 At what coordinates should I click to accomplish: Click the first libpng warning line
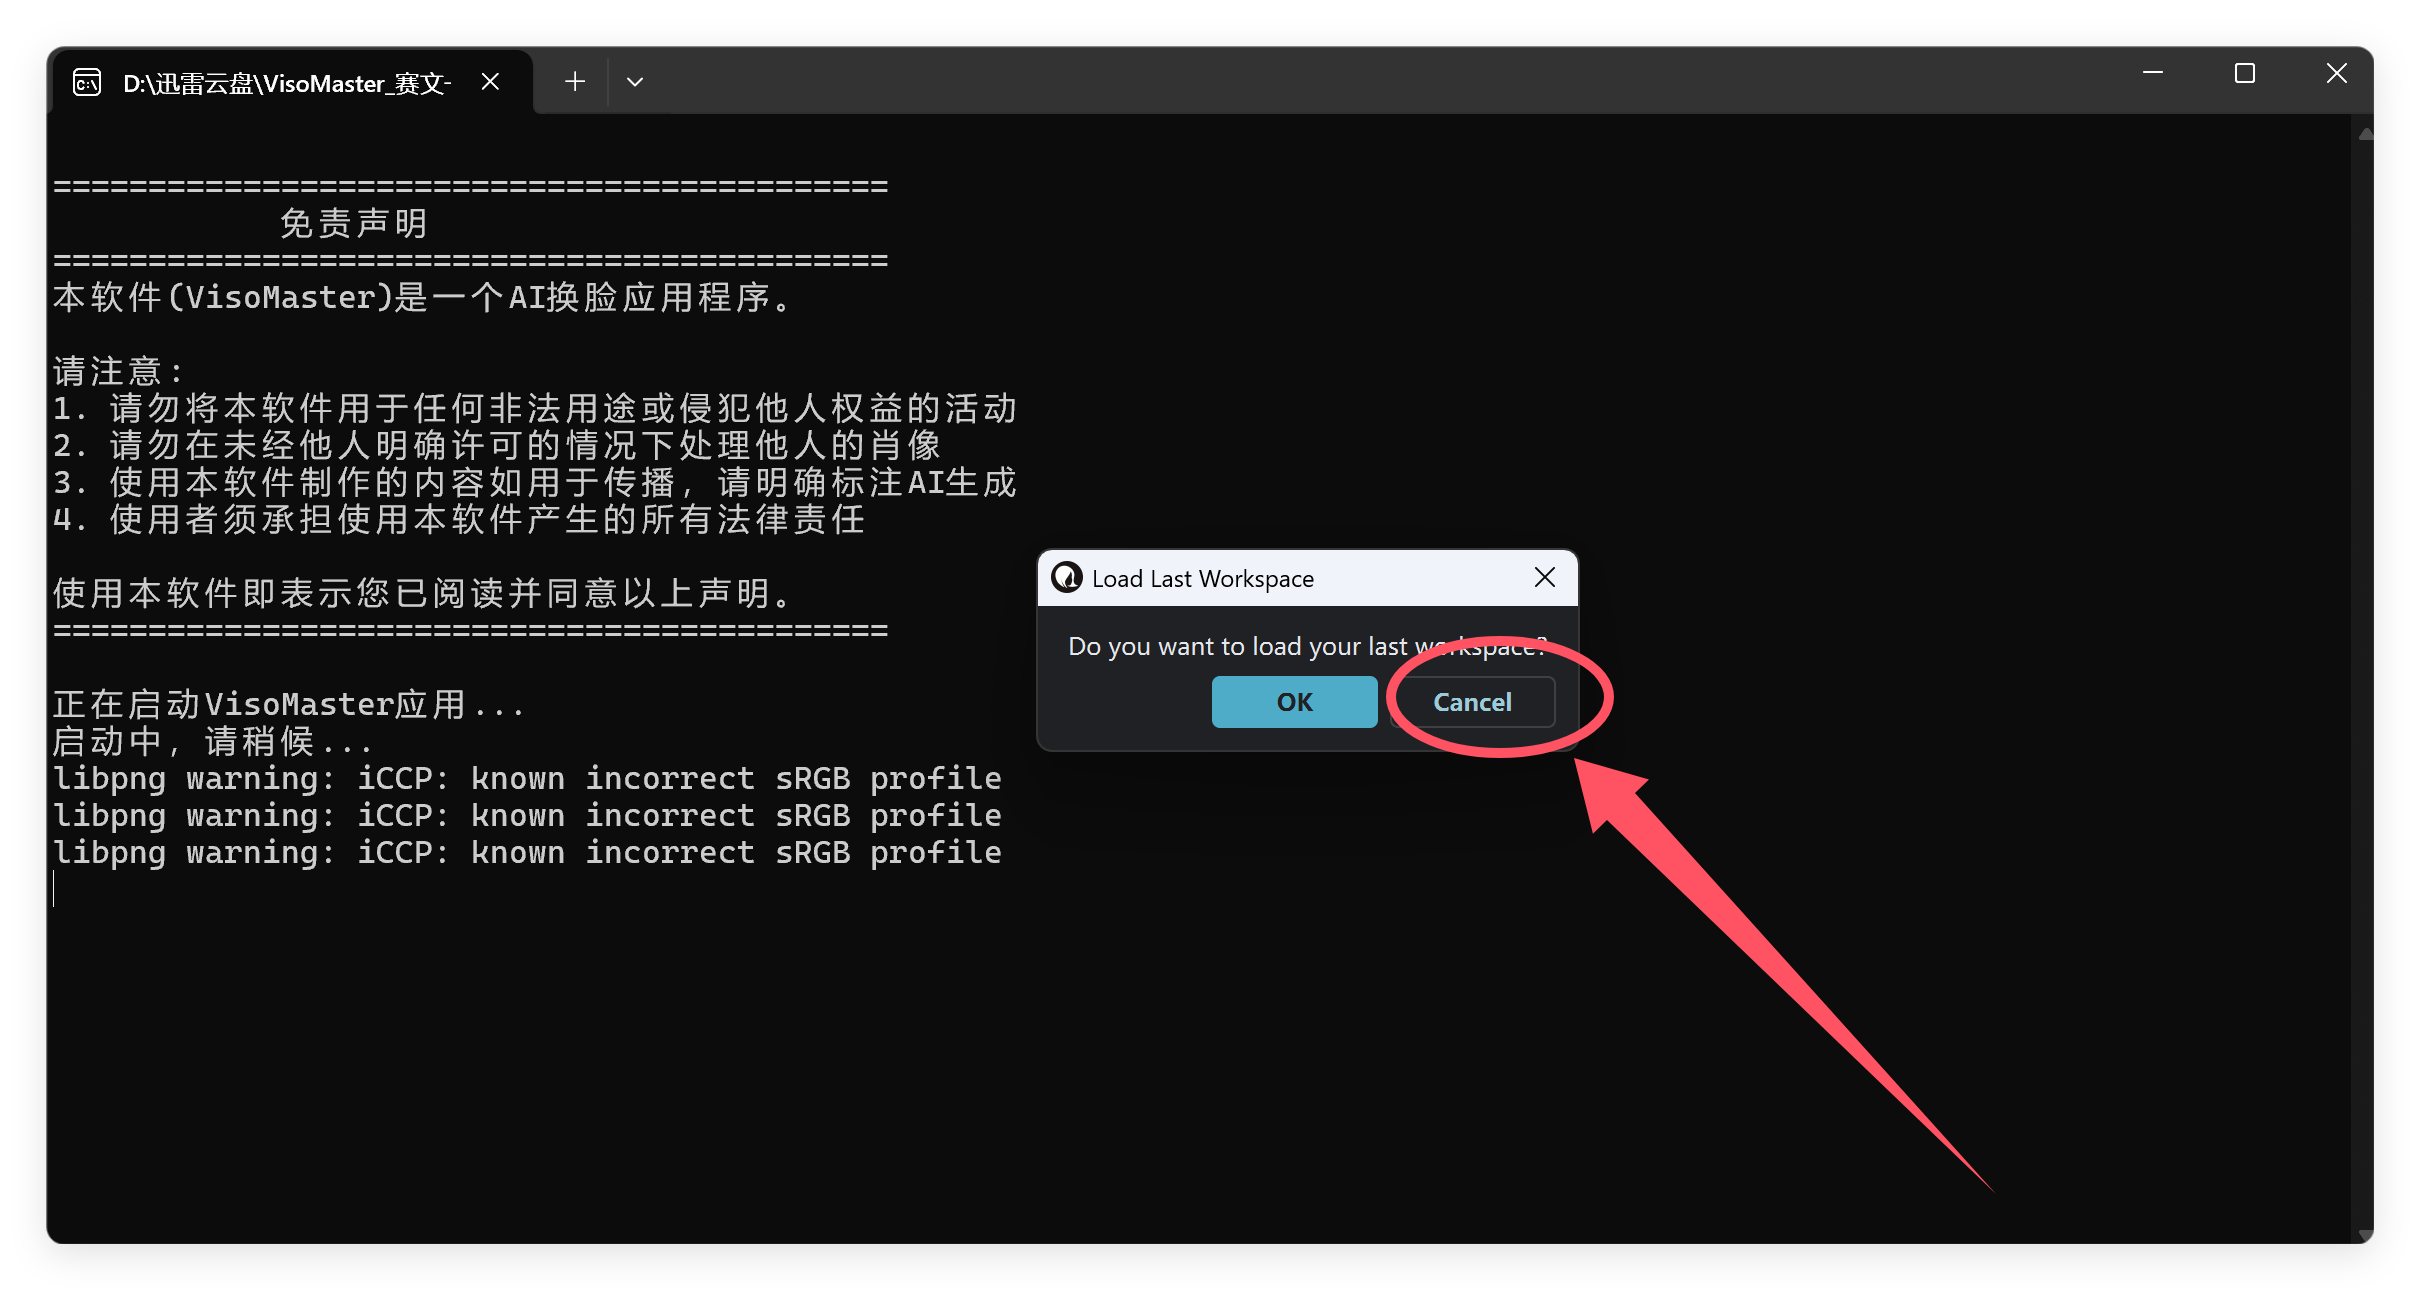pos(527,778)
